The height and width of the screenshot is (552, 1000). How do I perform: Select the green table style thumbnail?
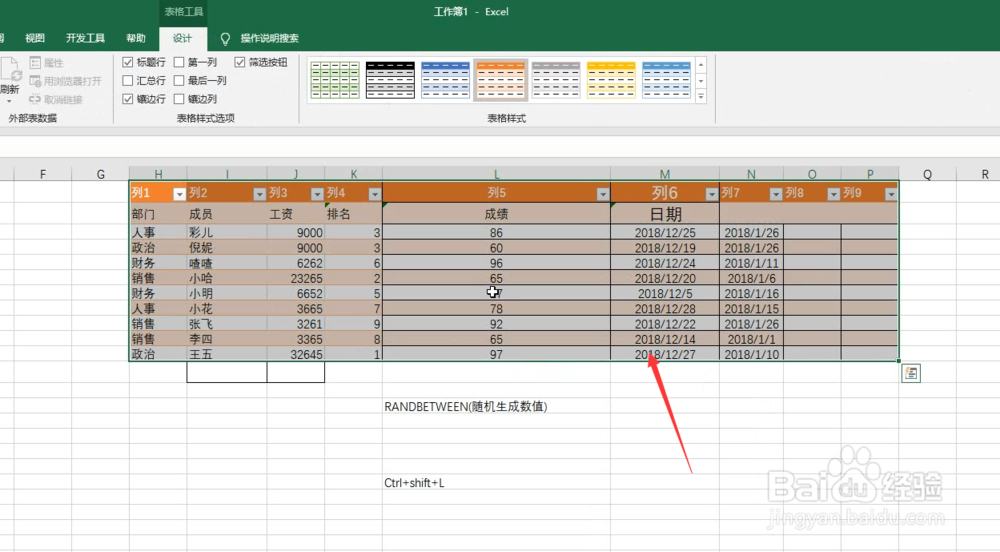pos(335,80)
